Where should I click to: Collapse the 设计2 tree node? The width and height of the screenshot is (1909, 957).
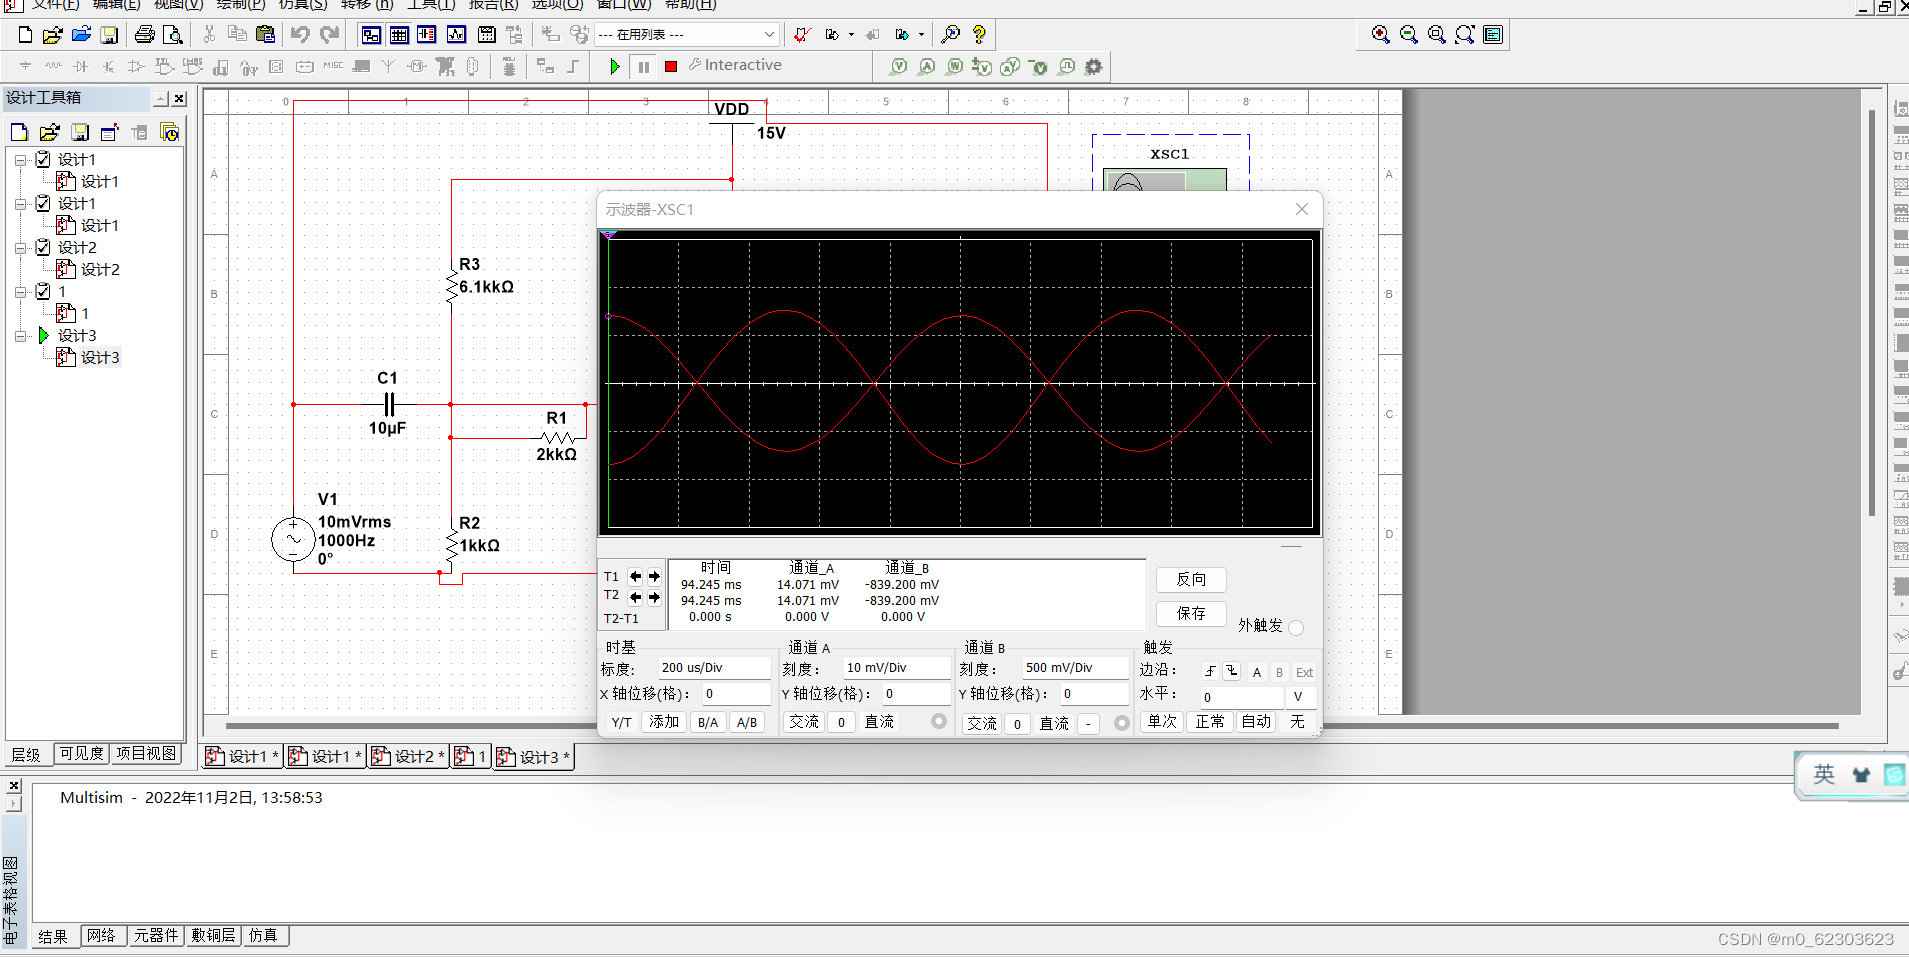tap(20, 248)
